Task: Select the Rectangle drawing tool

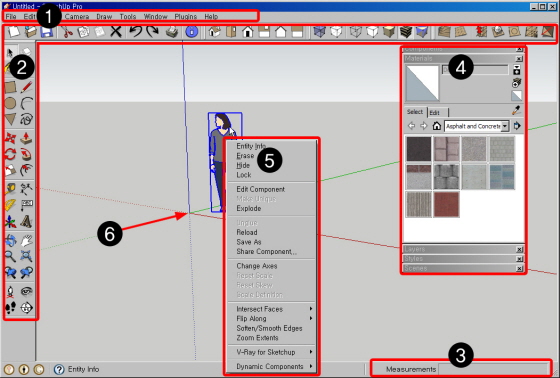Action: pos(10,87)
